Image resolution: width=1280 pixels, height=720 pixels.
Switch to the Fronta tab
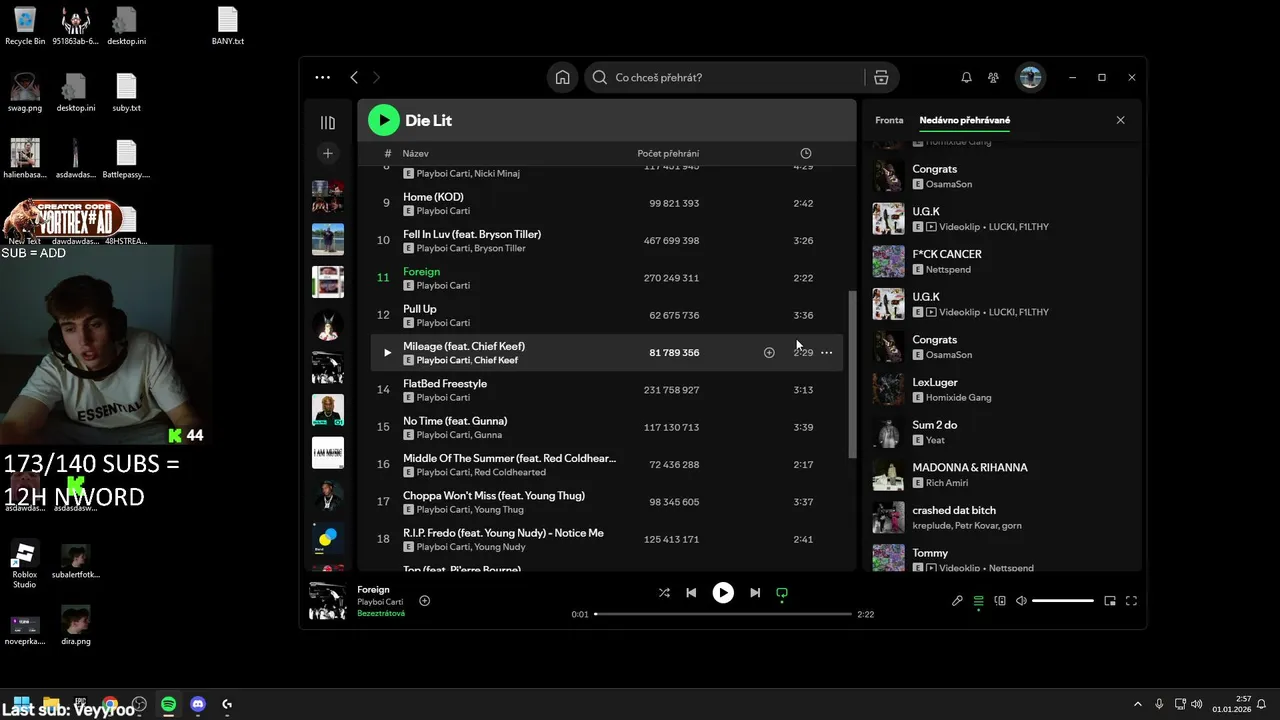click(x=889, y=120)
